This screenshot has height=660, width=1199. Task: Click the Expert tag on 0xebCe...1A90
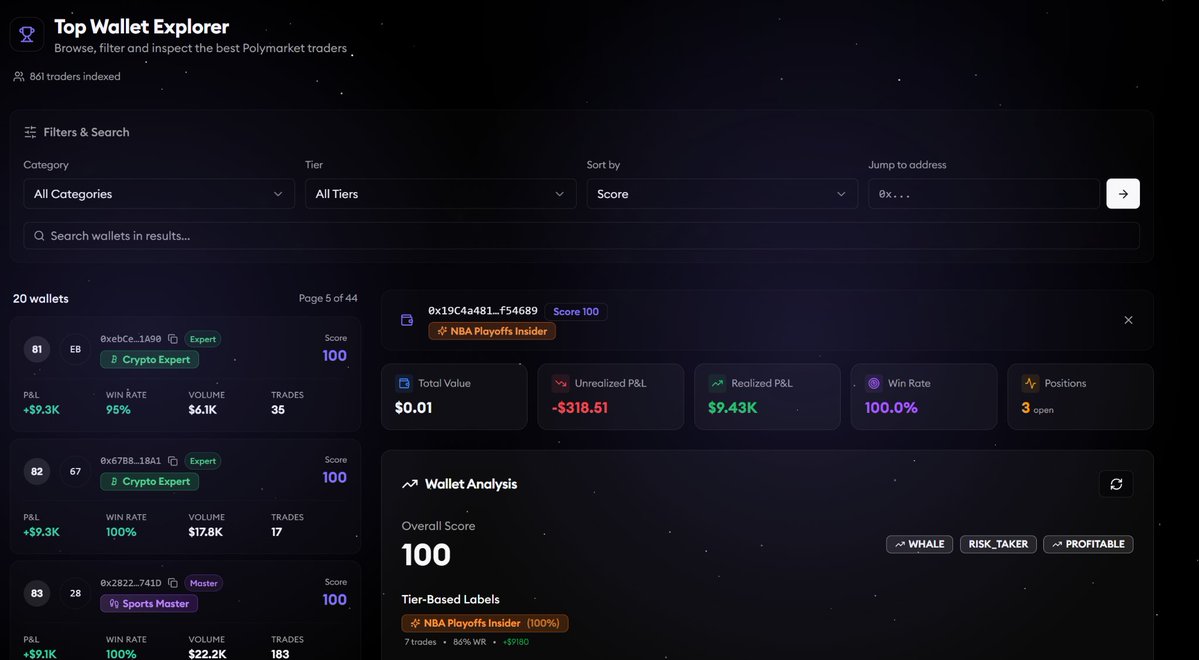(203, 339)
